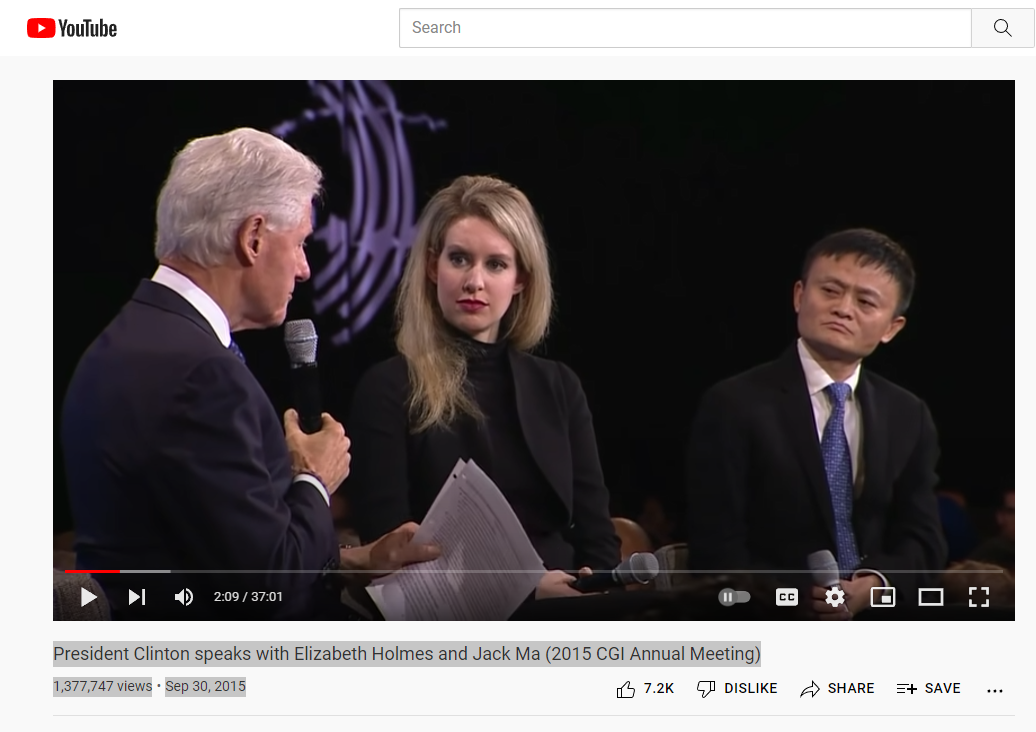Viewport: 1036px width, 732px height.
Task: Mute the video using the speaker icon
Action: [x=184, y=597]
